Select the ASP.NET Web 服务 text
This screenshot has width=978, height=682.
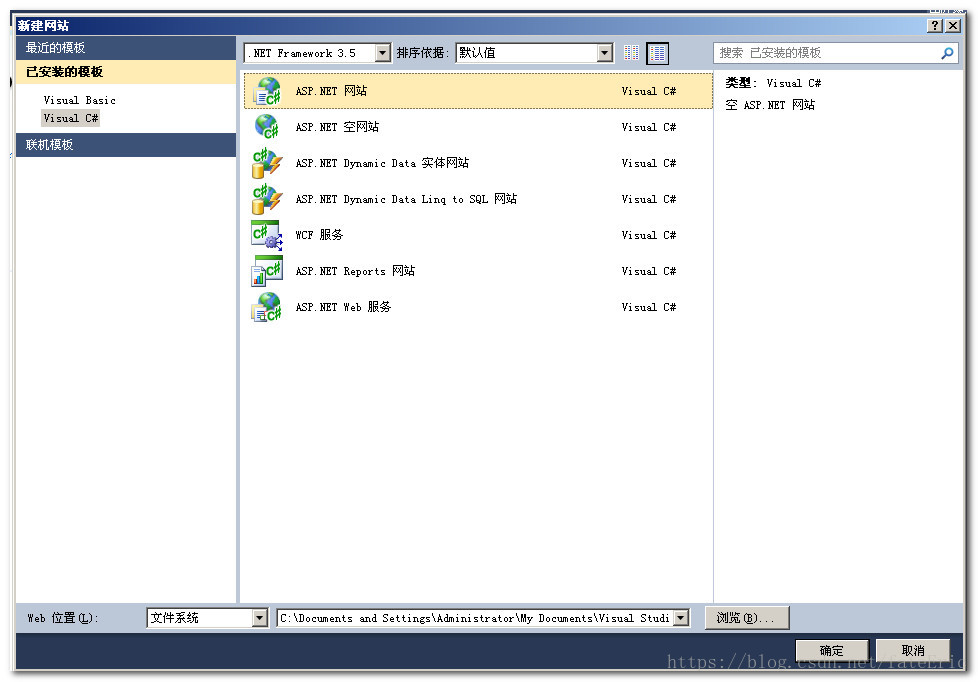(343, 307)
